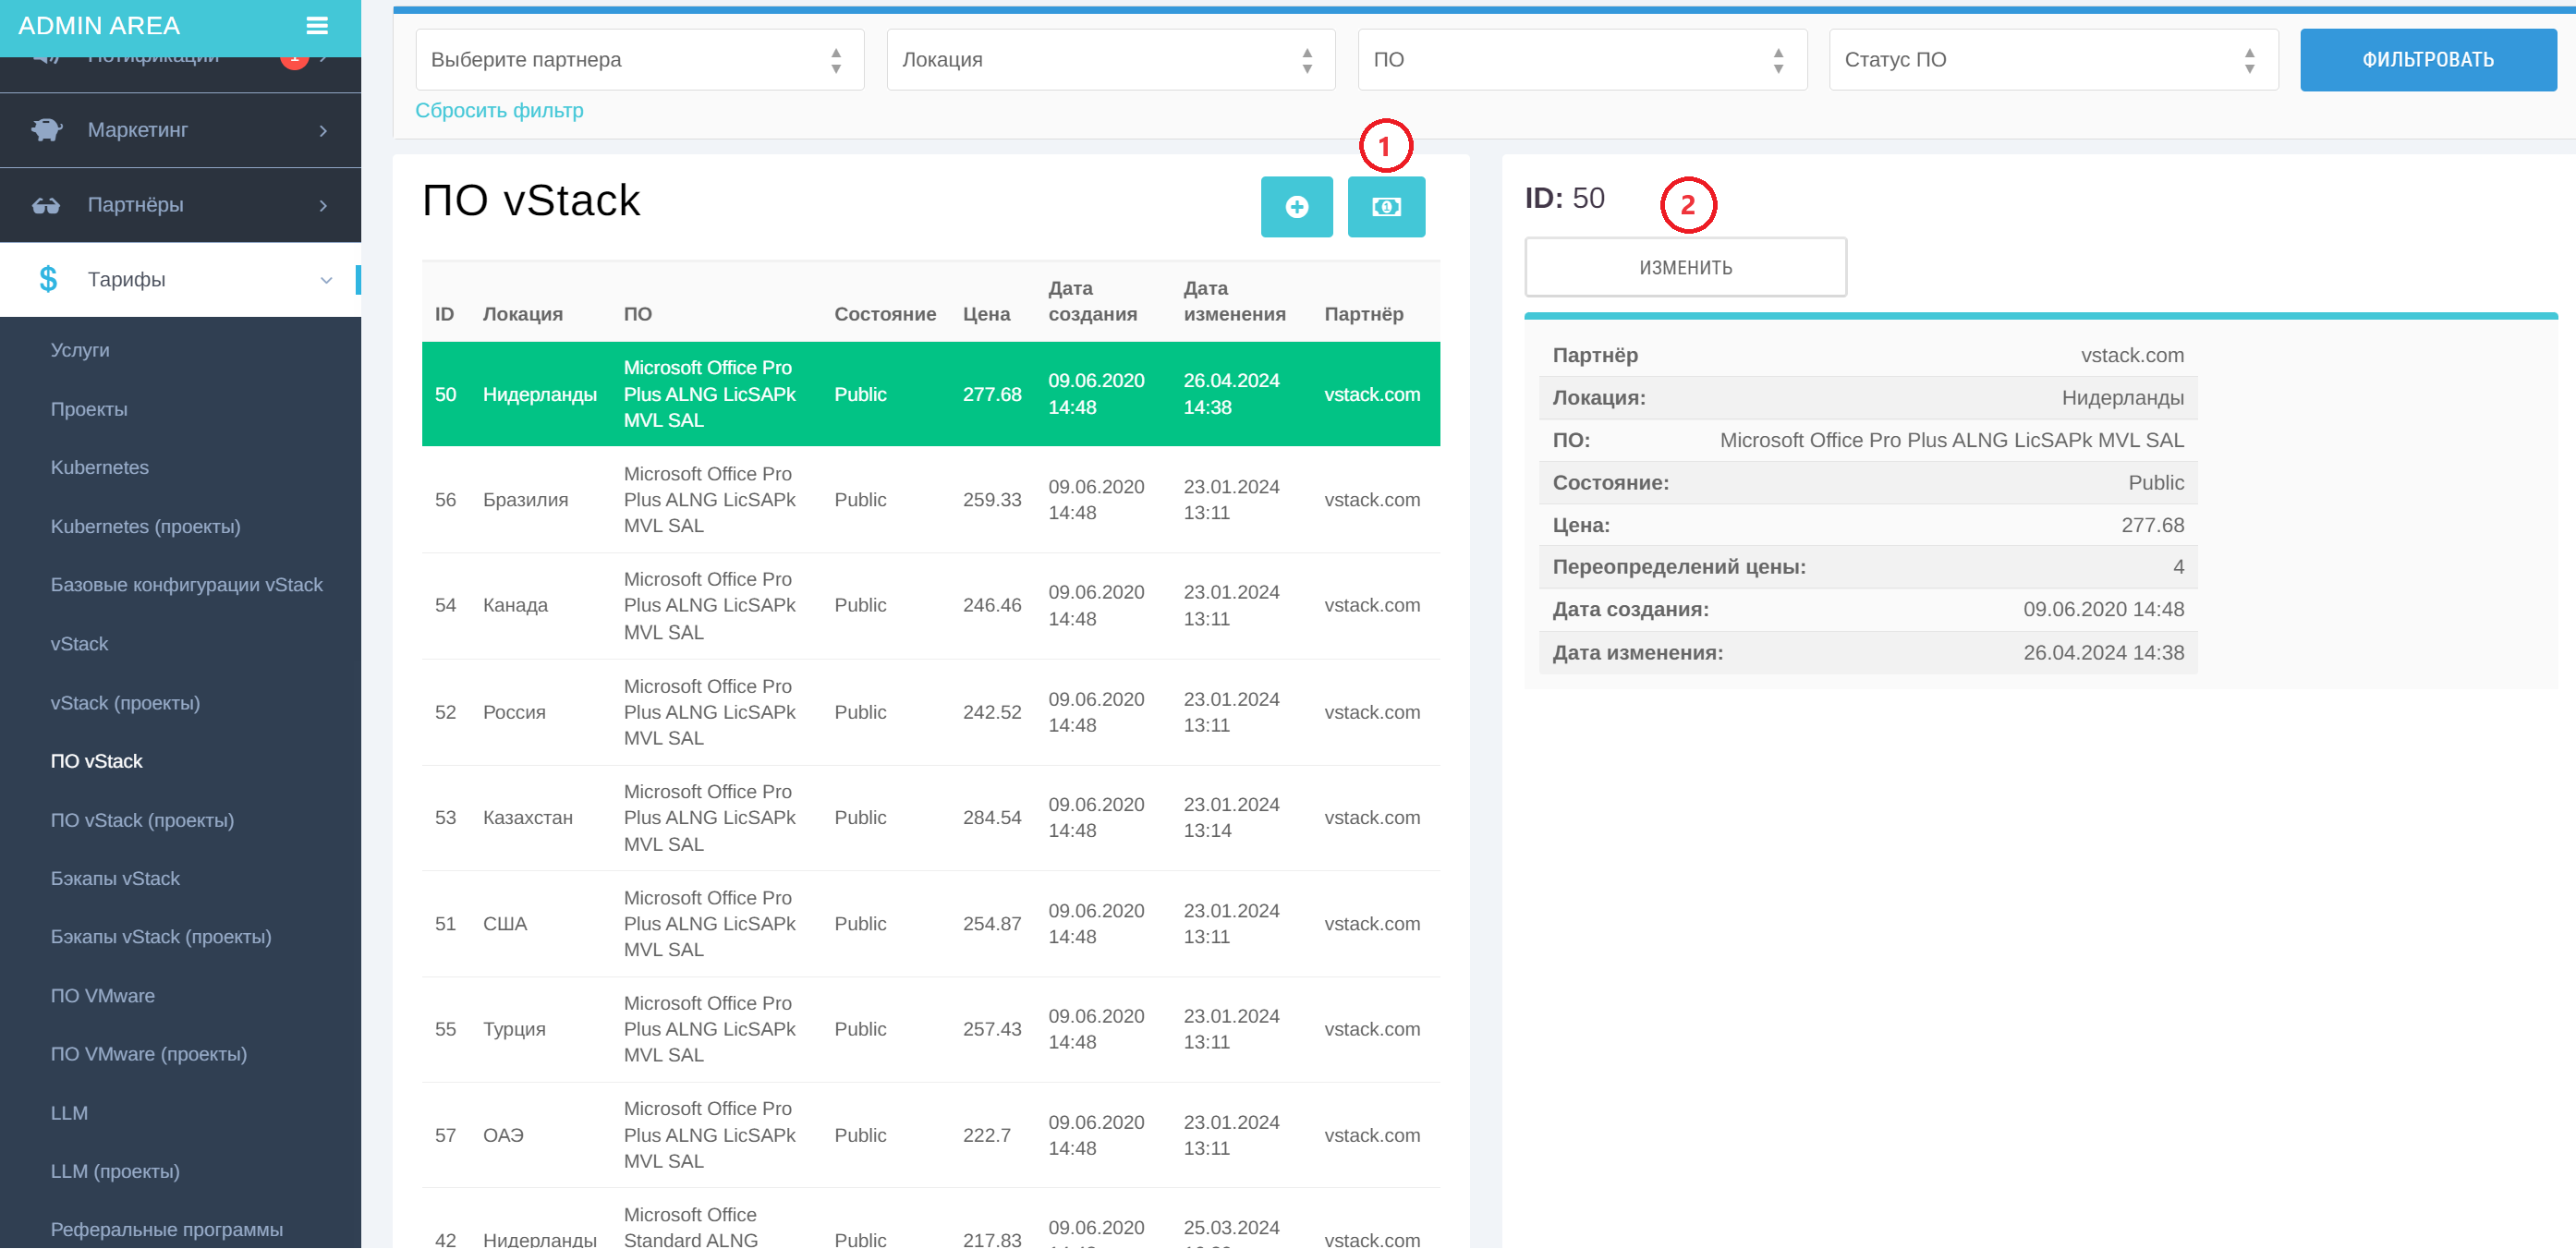Open the Статус ПО dropdown
Image resolution: width=2576 pixels, height=1249 pixels.
tap(2053, 60)
